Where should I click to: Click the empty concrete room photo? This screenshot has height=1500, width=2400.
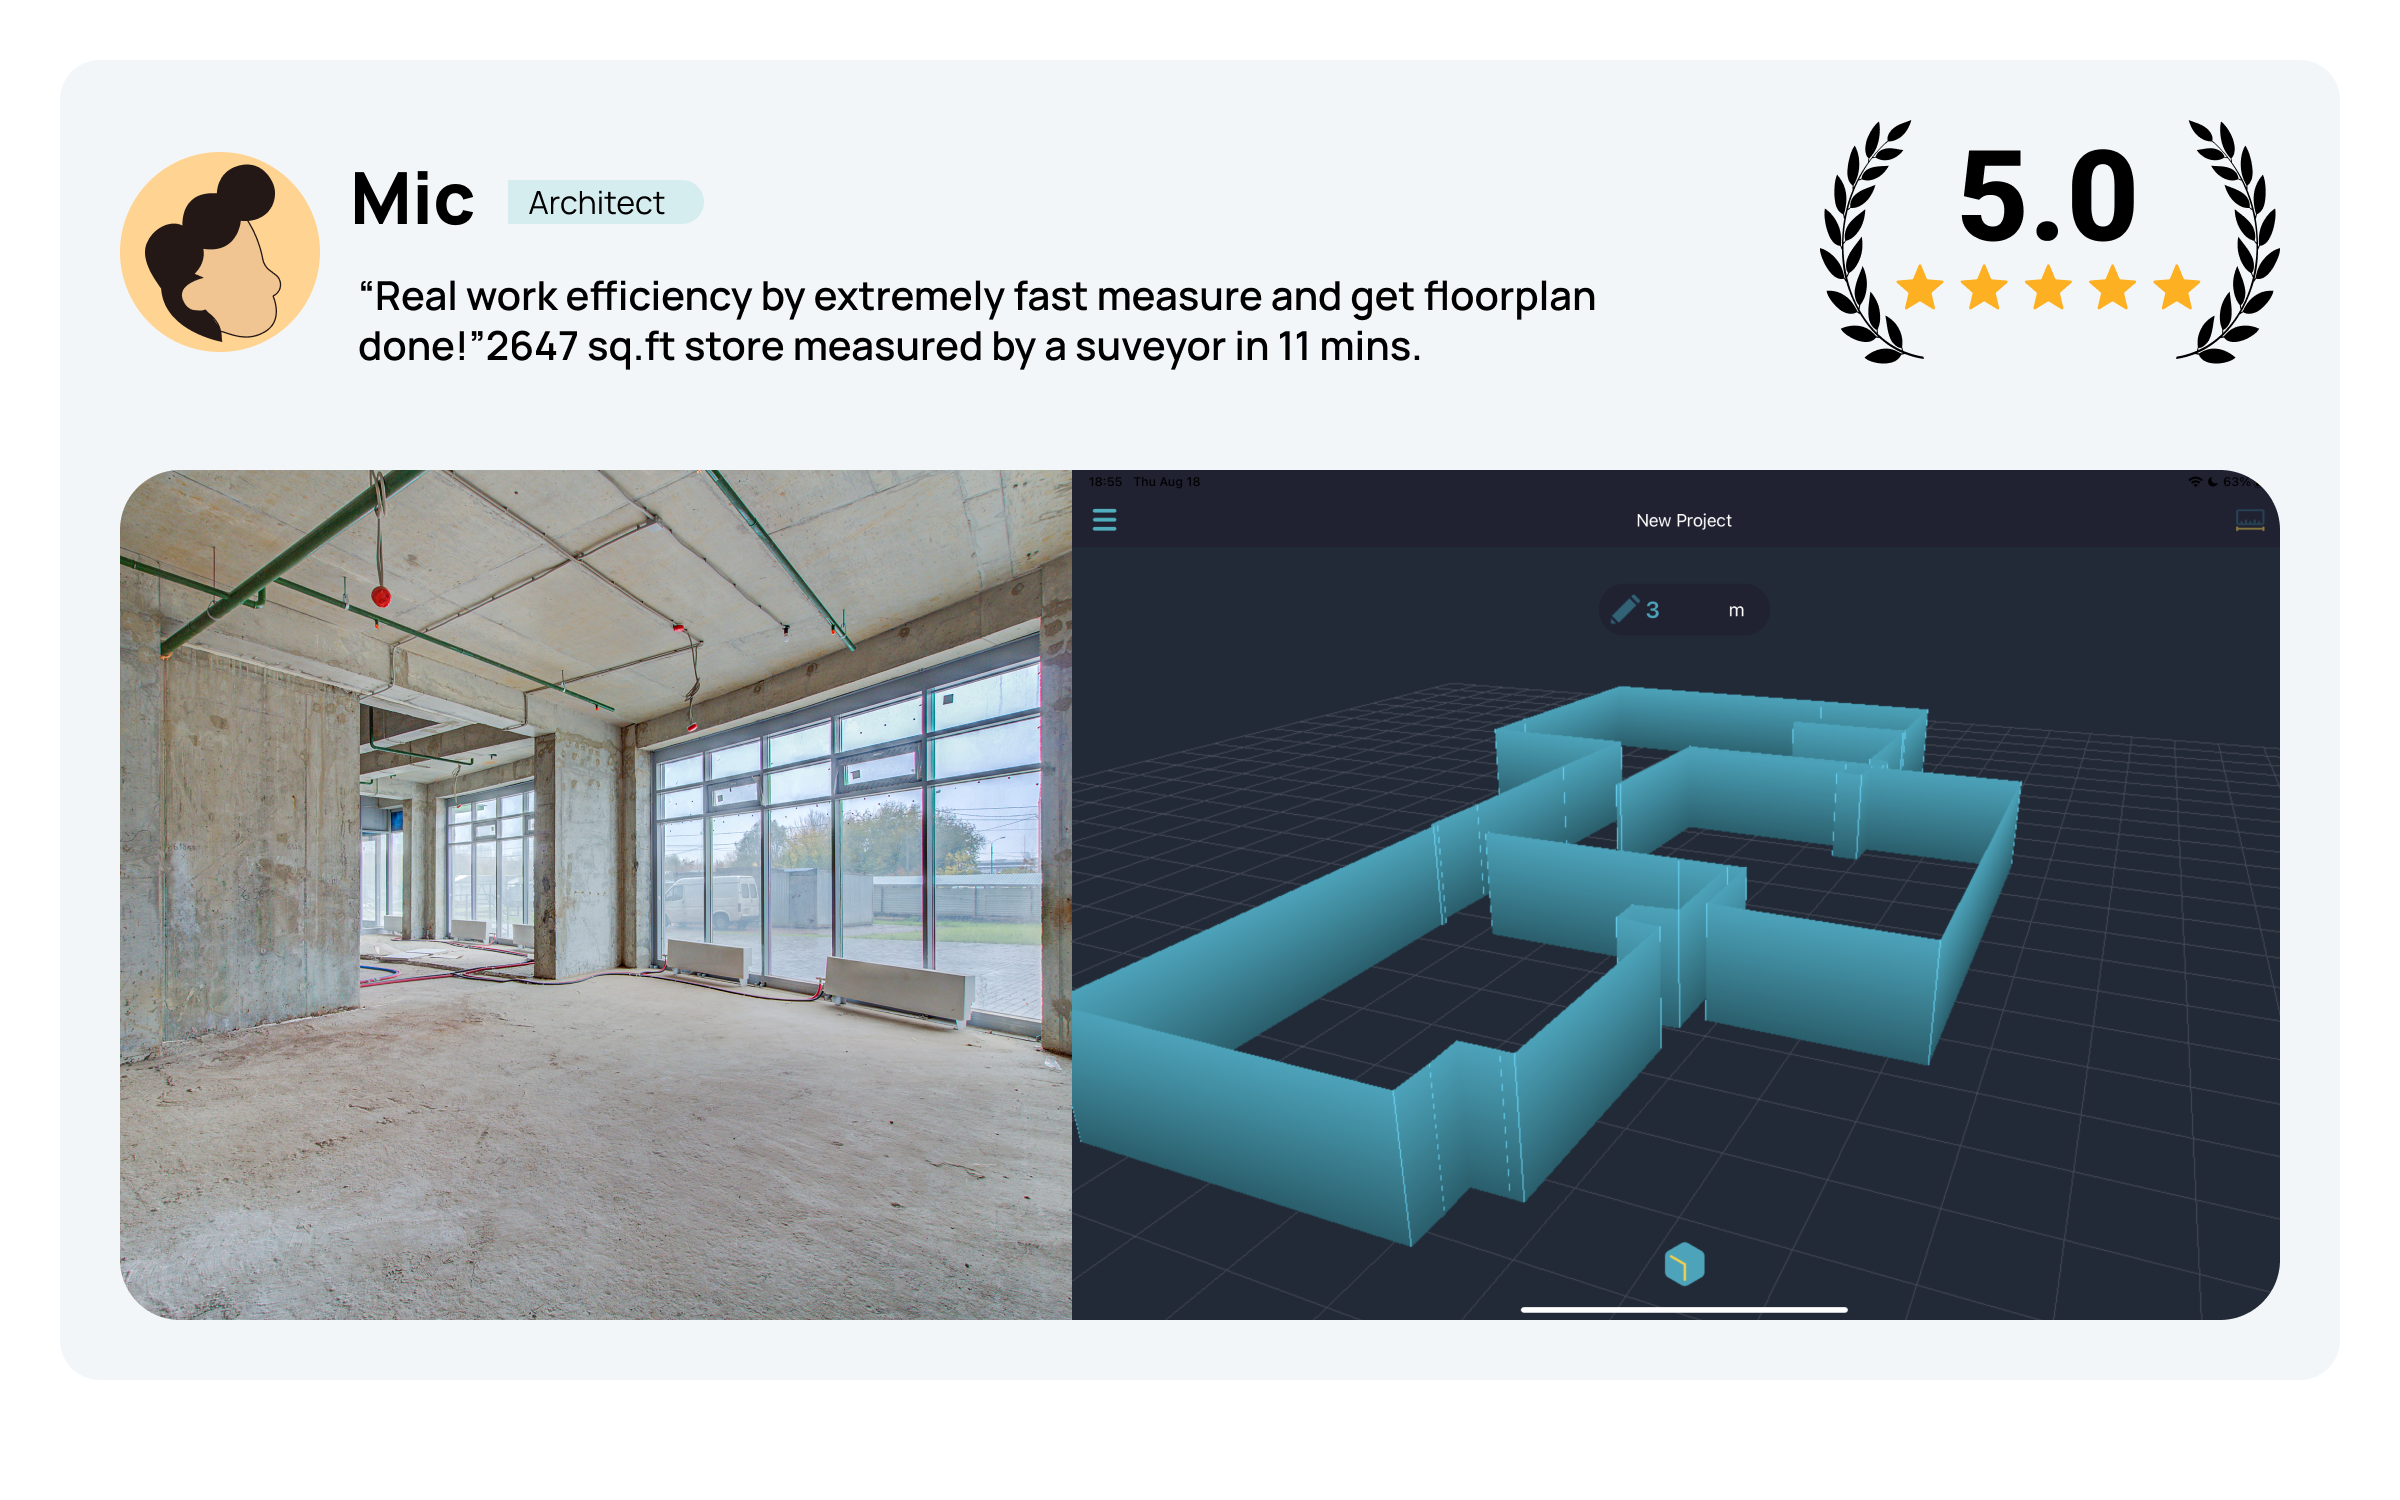pyautogui.click(x=596, y=895)
